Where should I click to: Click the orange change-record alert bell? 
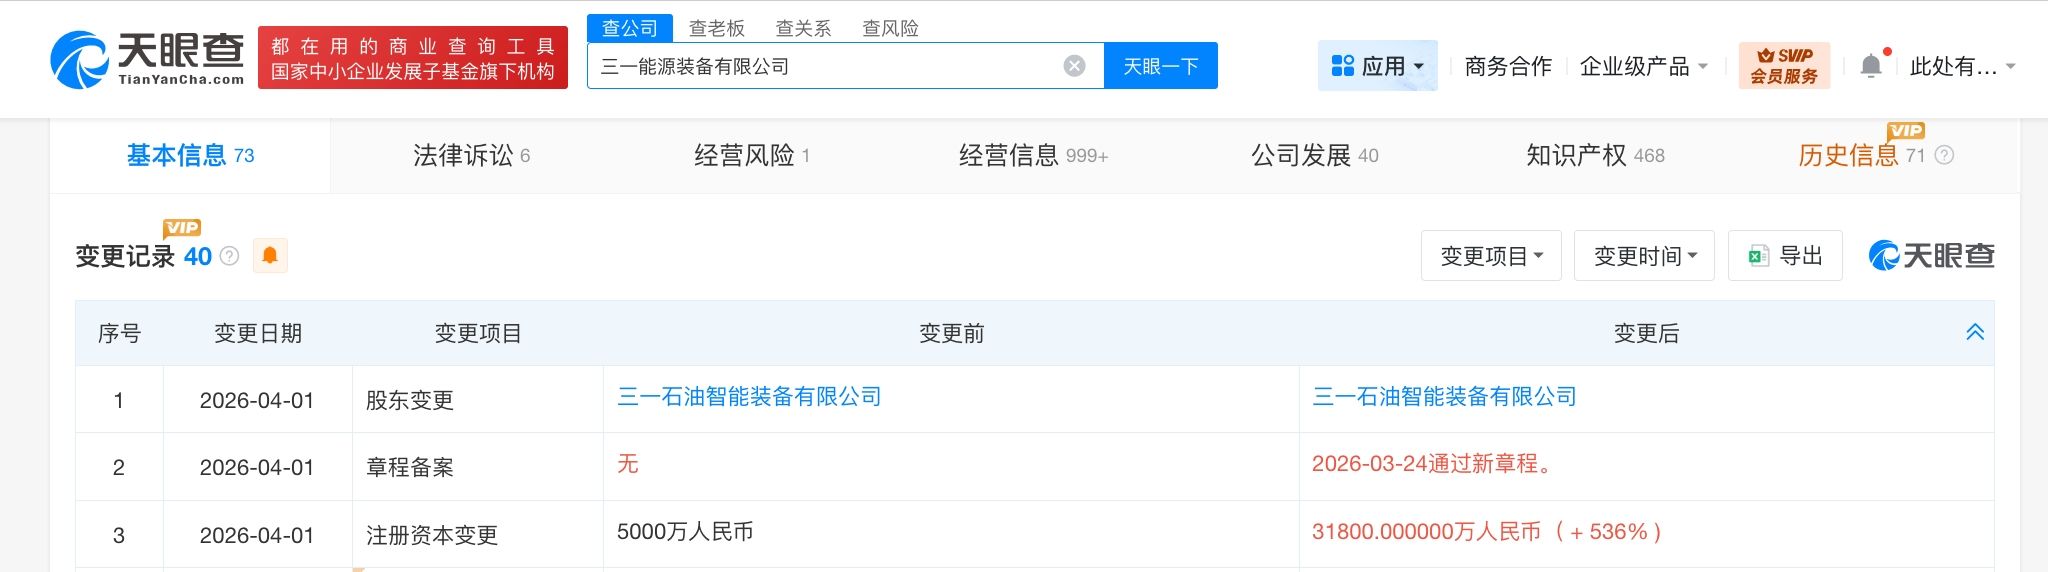[270, 256]
